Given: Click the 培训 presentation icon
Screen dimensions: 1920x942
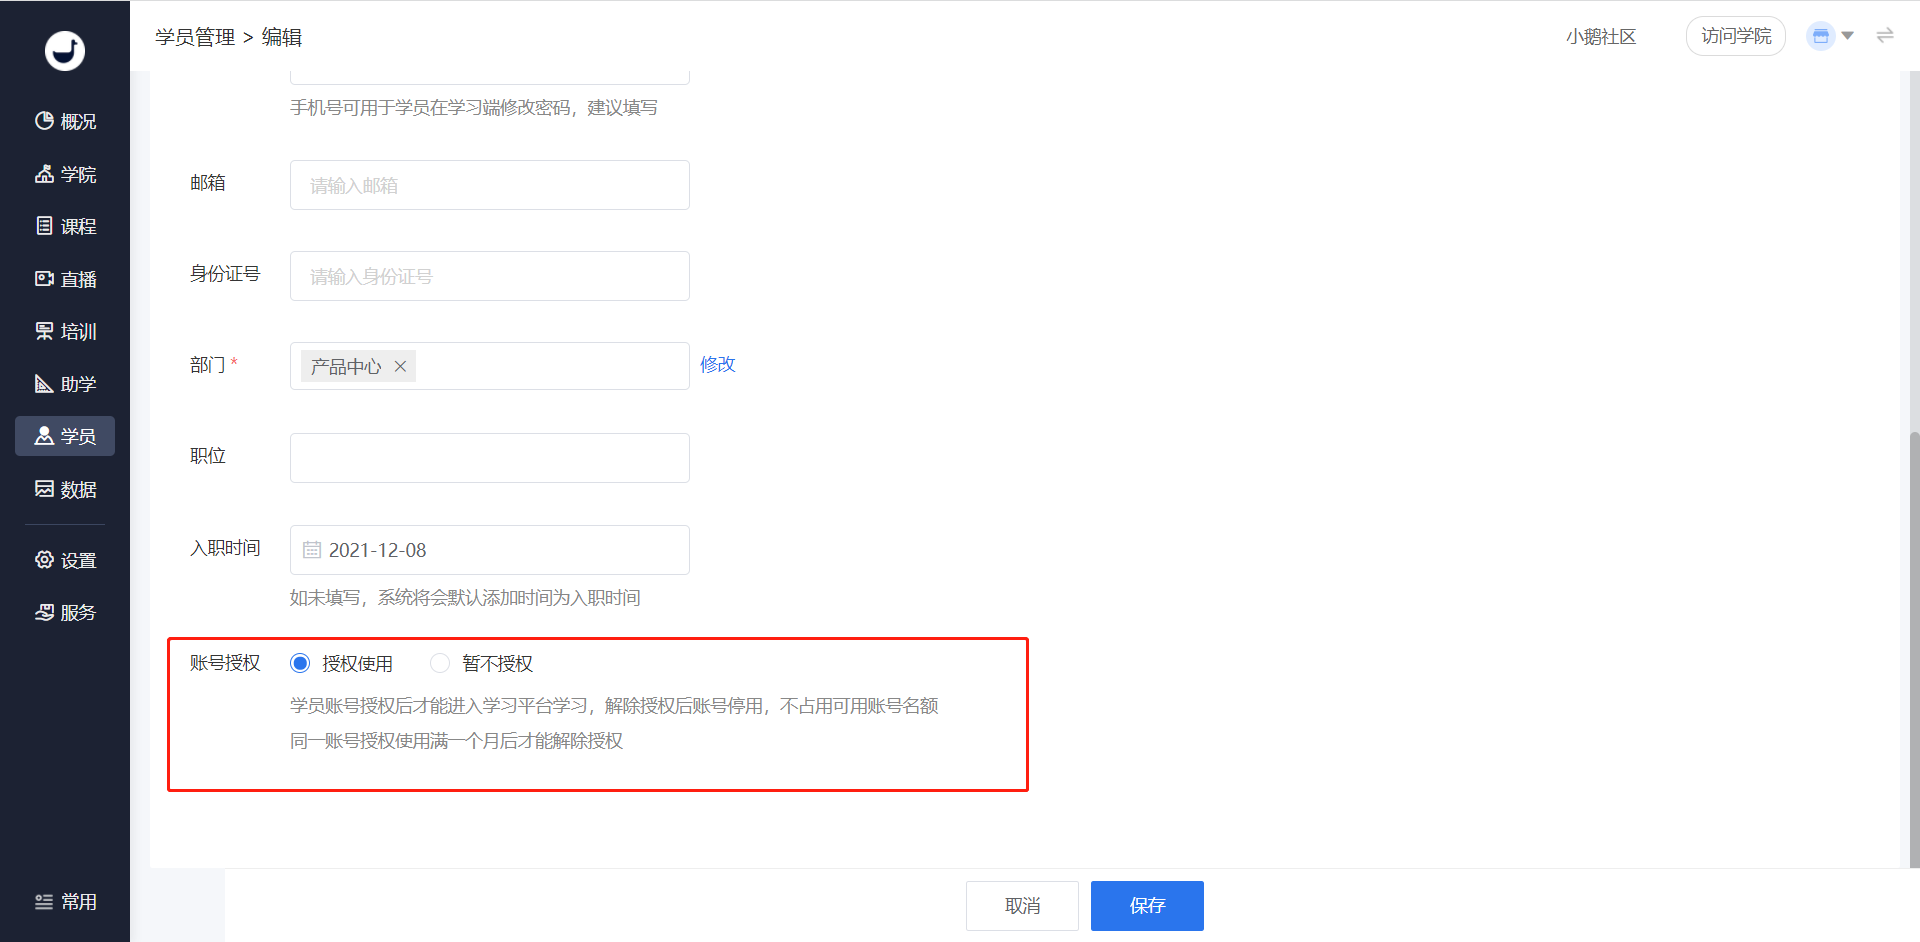Looking at the screenshot, I should (x=44, y=331).
